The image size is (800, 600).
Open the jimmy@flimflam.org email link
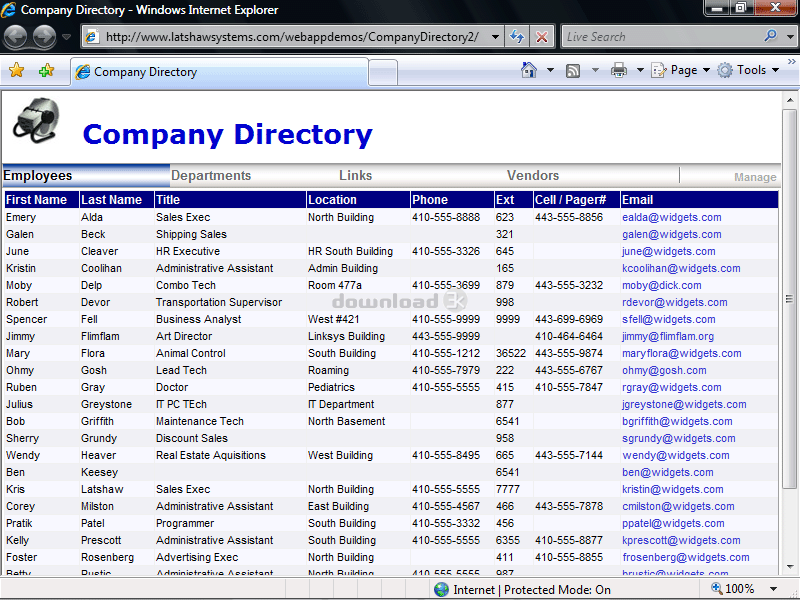668,336
